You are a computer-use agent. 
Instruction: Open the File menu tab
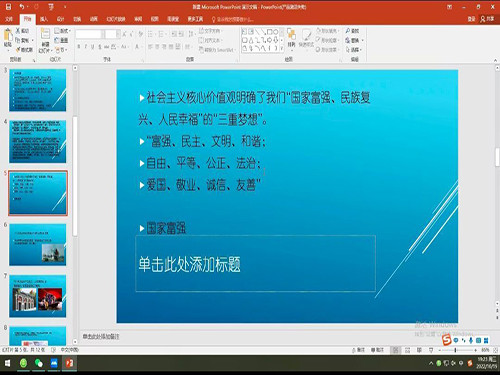[9, 19]
